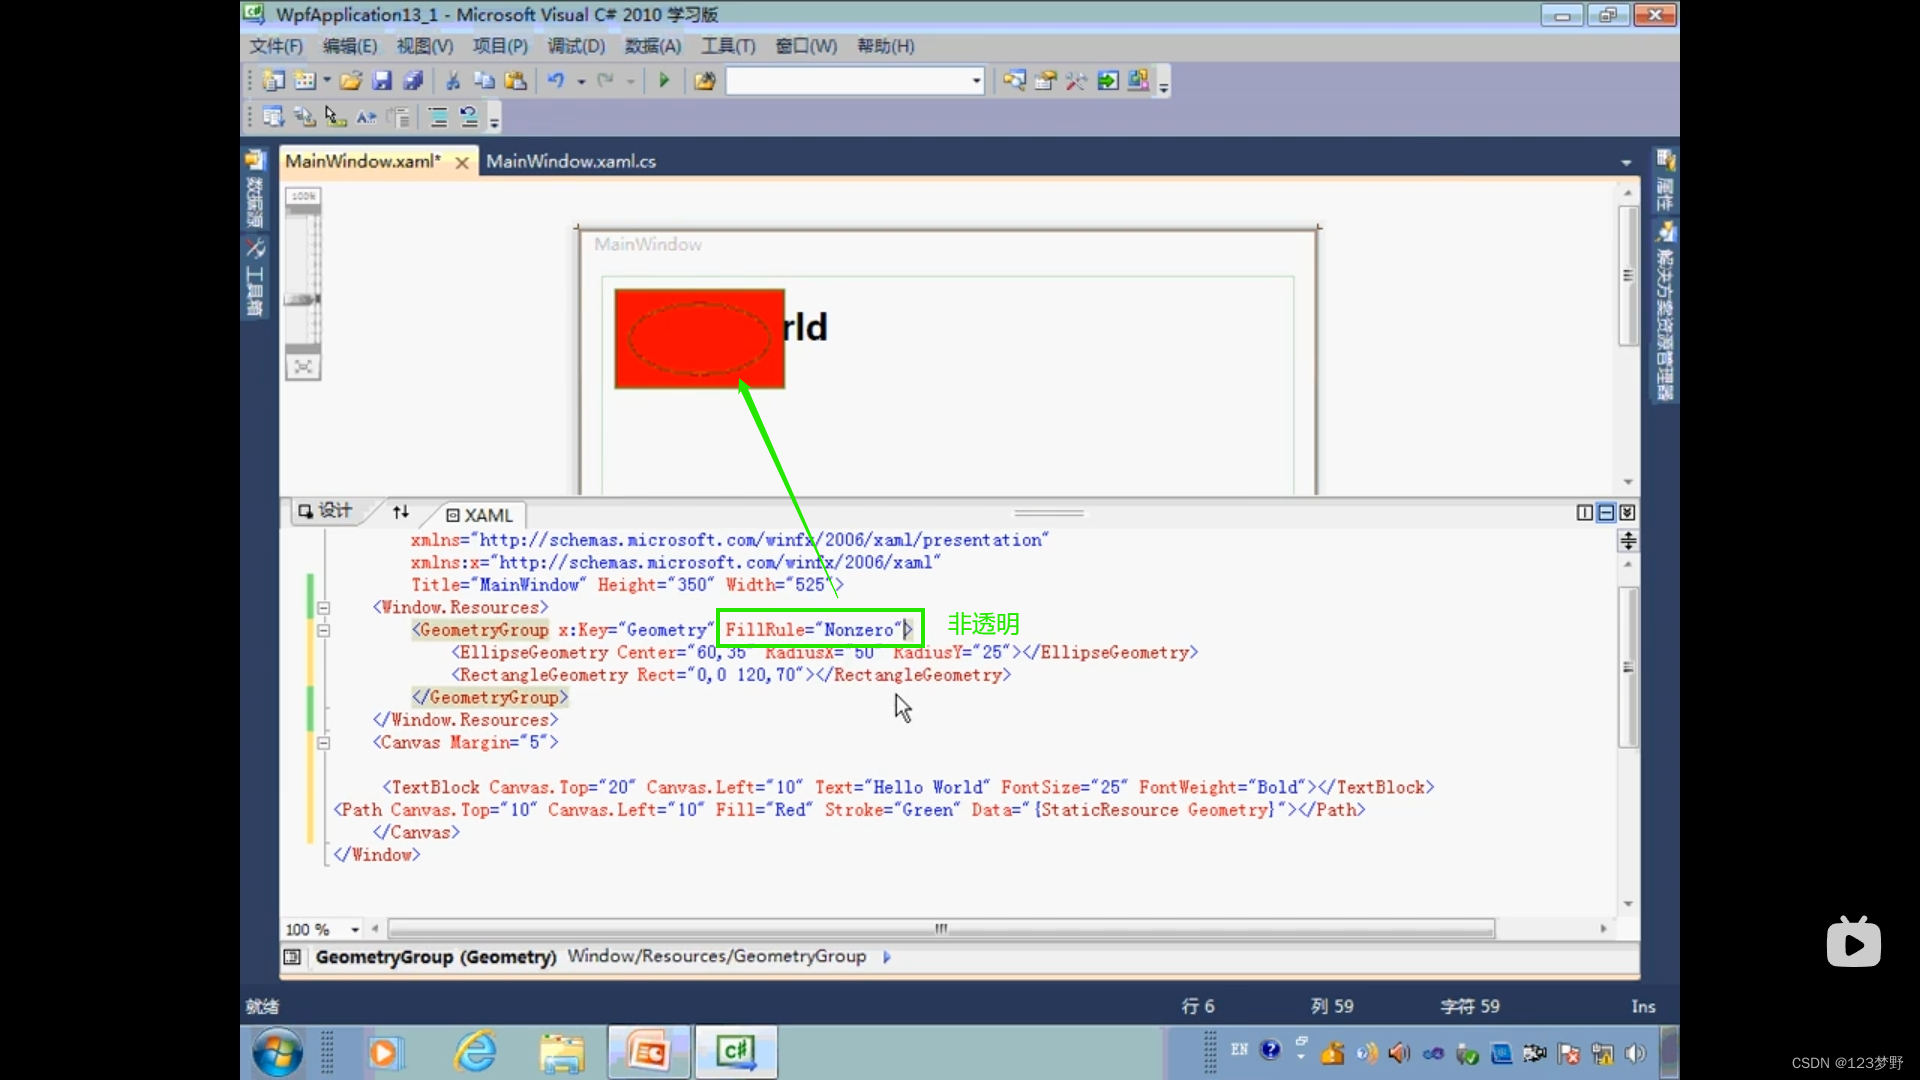Viewport: 1920px width, 1080px height.
Task: Open the 项目(P) menu
Action: (x=500, y=46)
